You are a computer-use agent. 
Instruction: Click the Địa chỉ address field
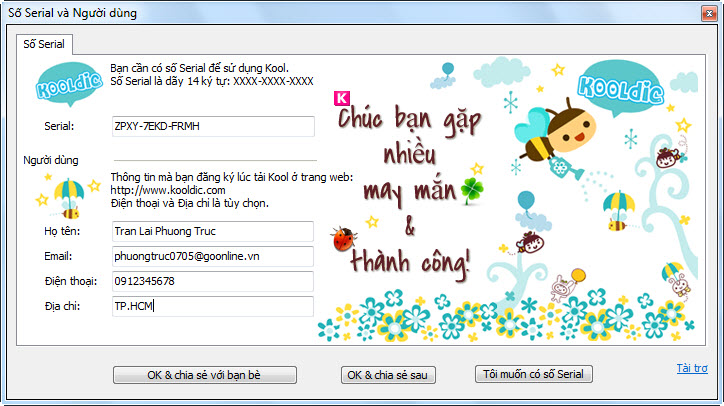point(214,306)
